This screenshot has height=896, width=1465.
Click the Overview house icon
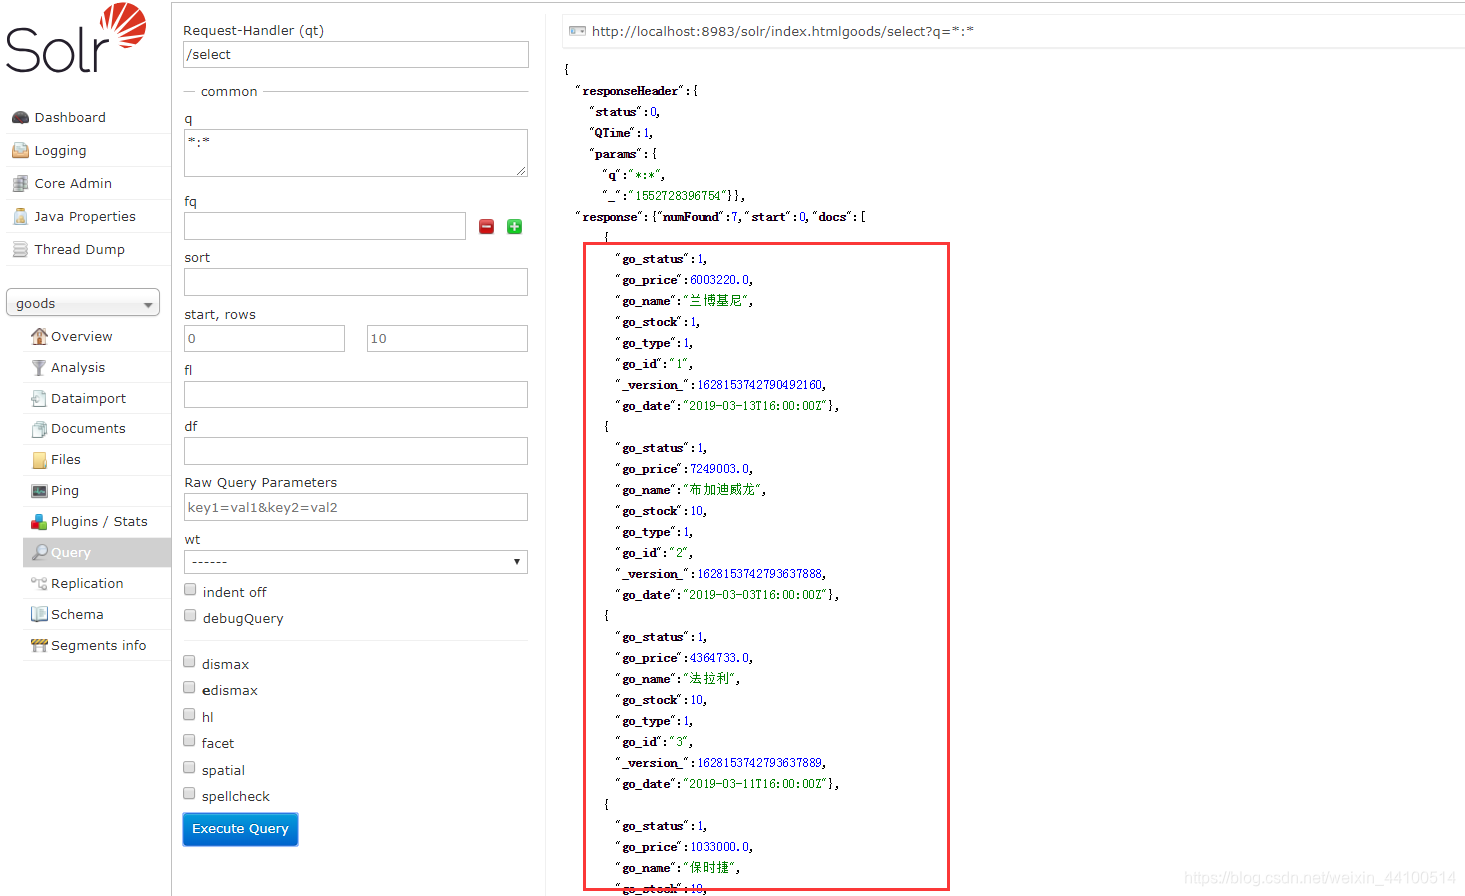tap(39, 337)
